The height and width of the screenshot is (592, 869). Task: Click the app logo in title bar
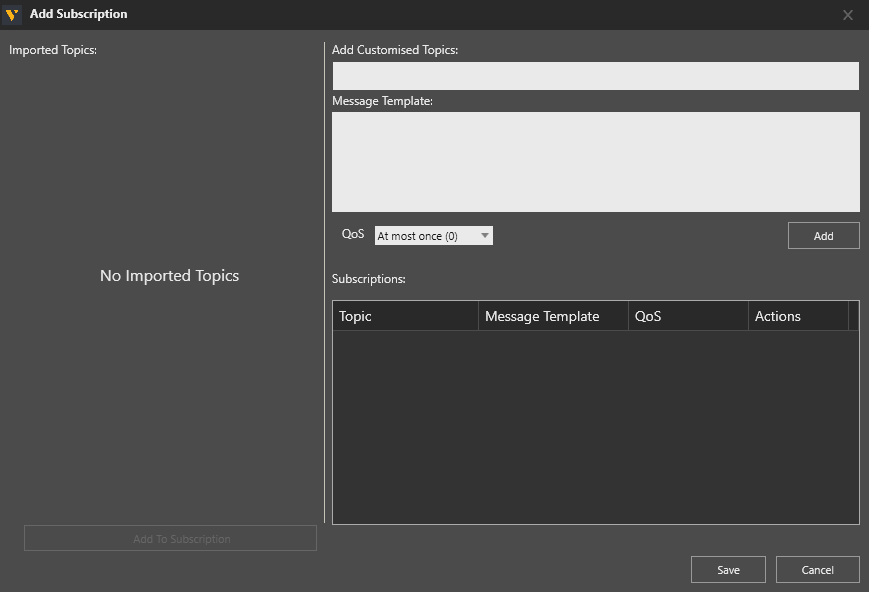click(x=12, y=15)
